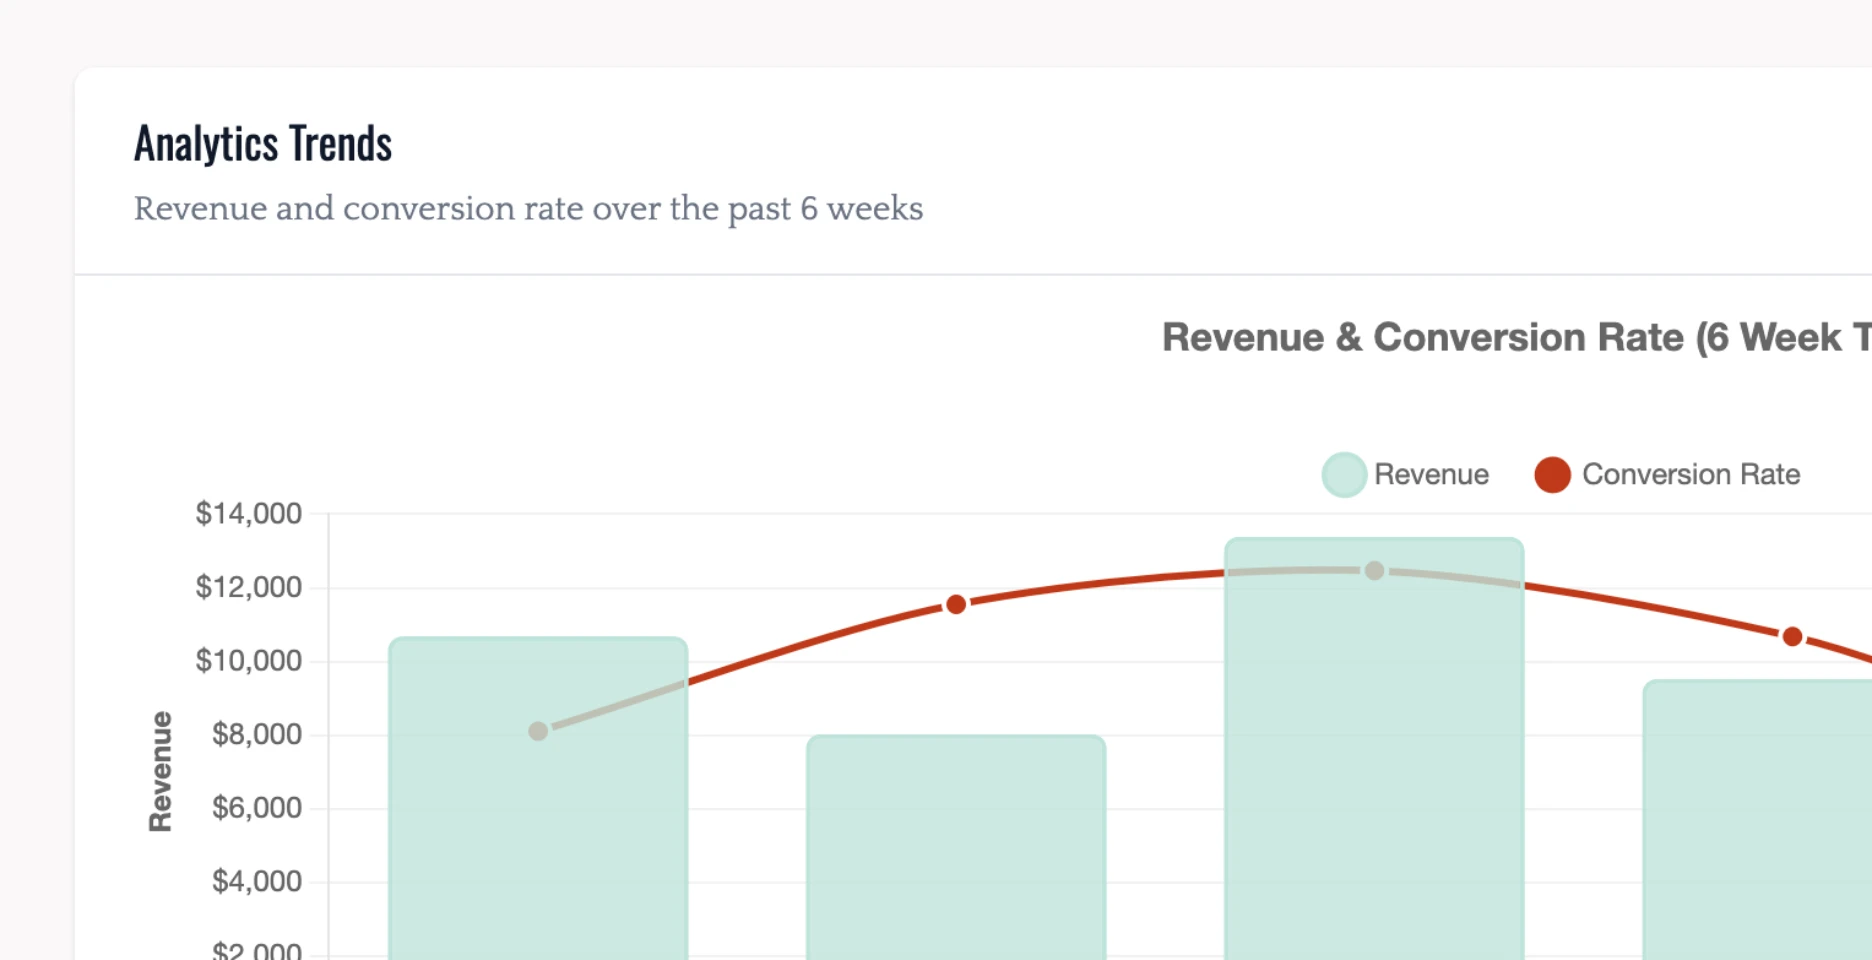Toggle the red Conversion Rate legend marker

[x=1552, y=475]
